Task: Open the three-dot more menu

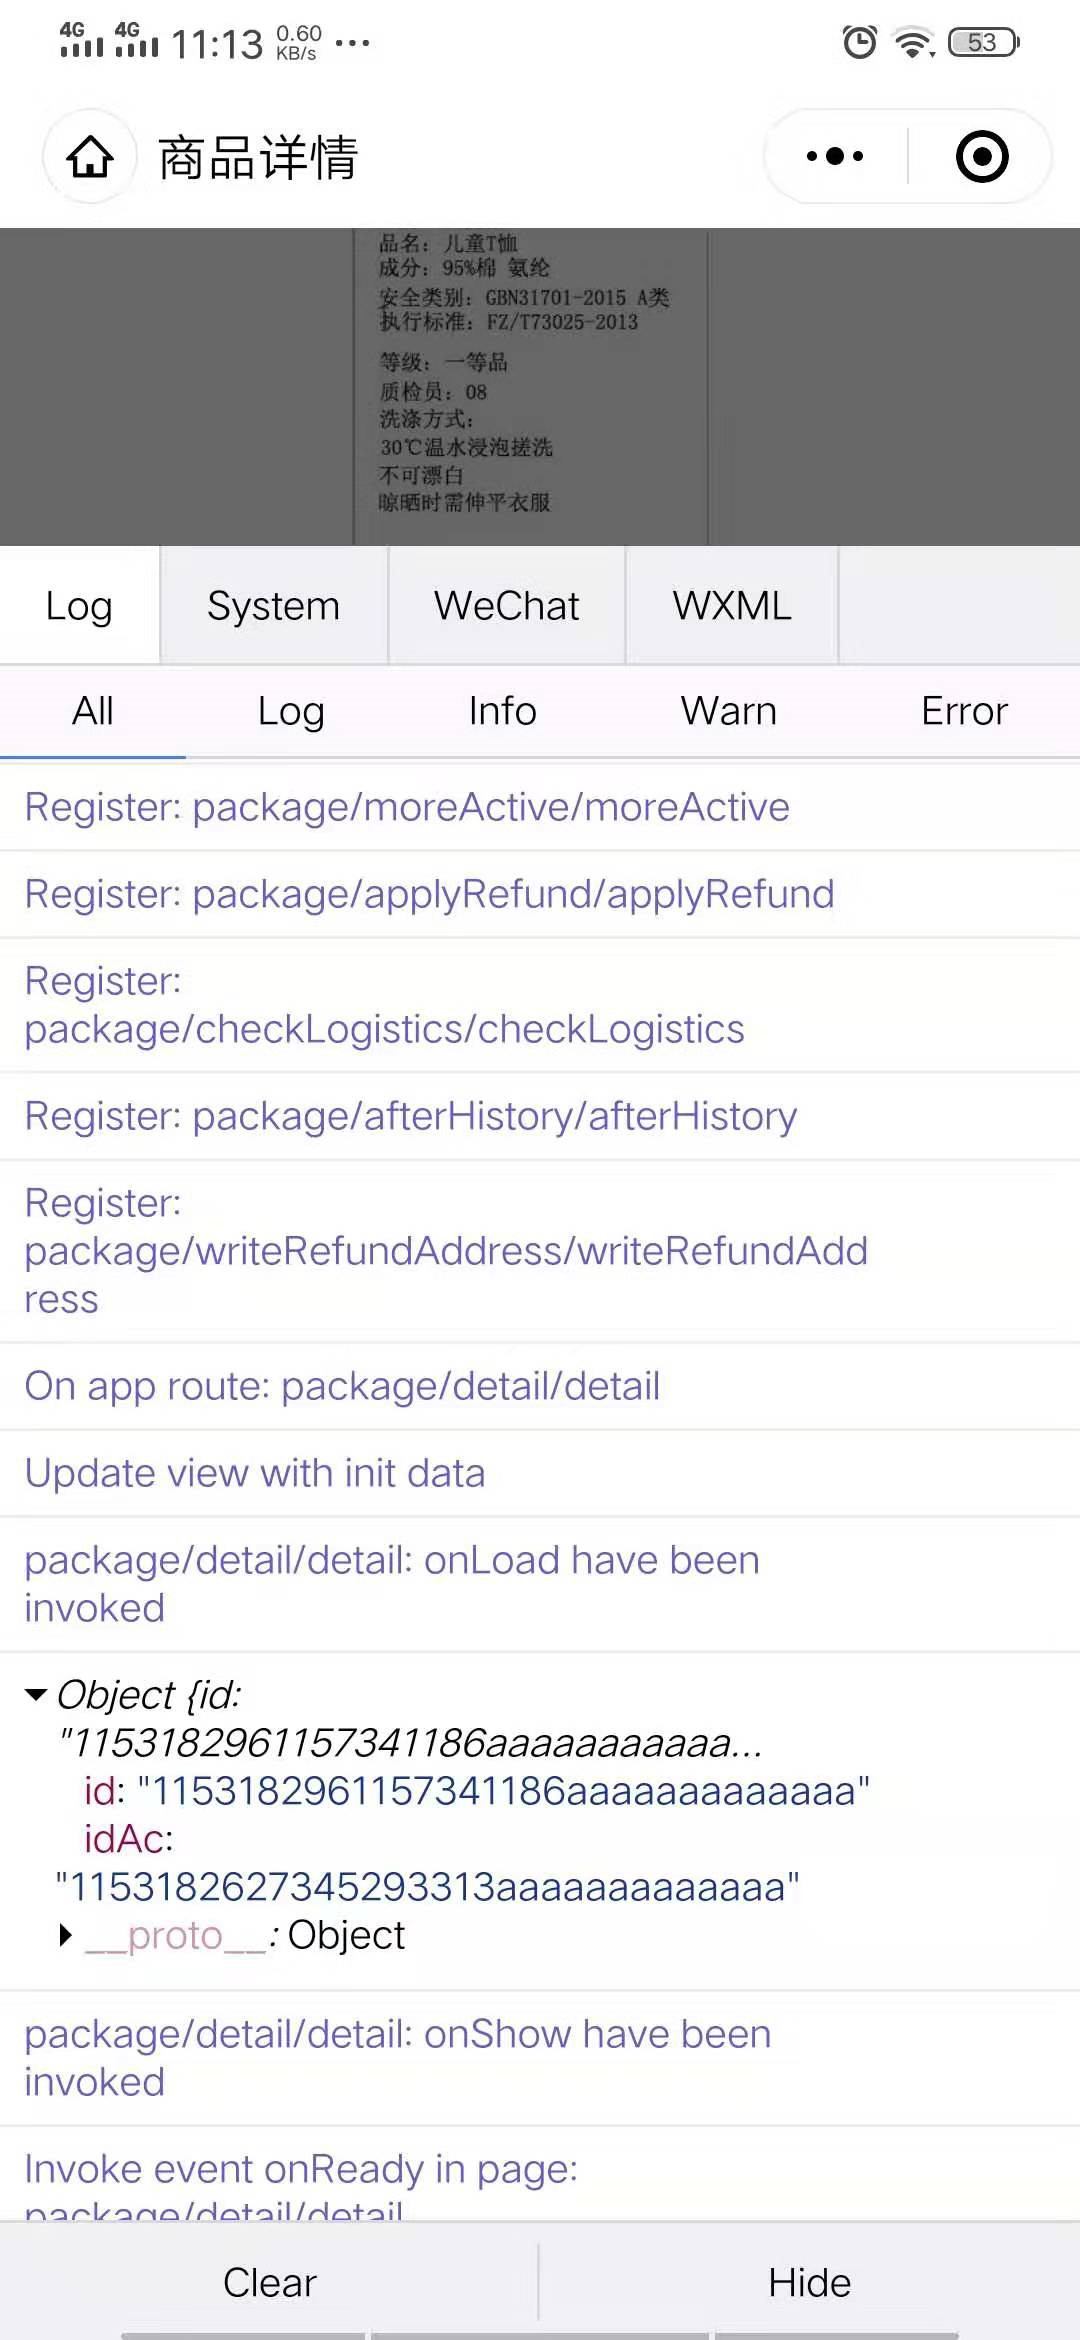Action: pos(835,157)
